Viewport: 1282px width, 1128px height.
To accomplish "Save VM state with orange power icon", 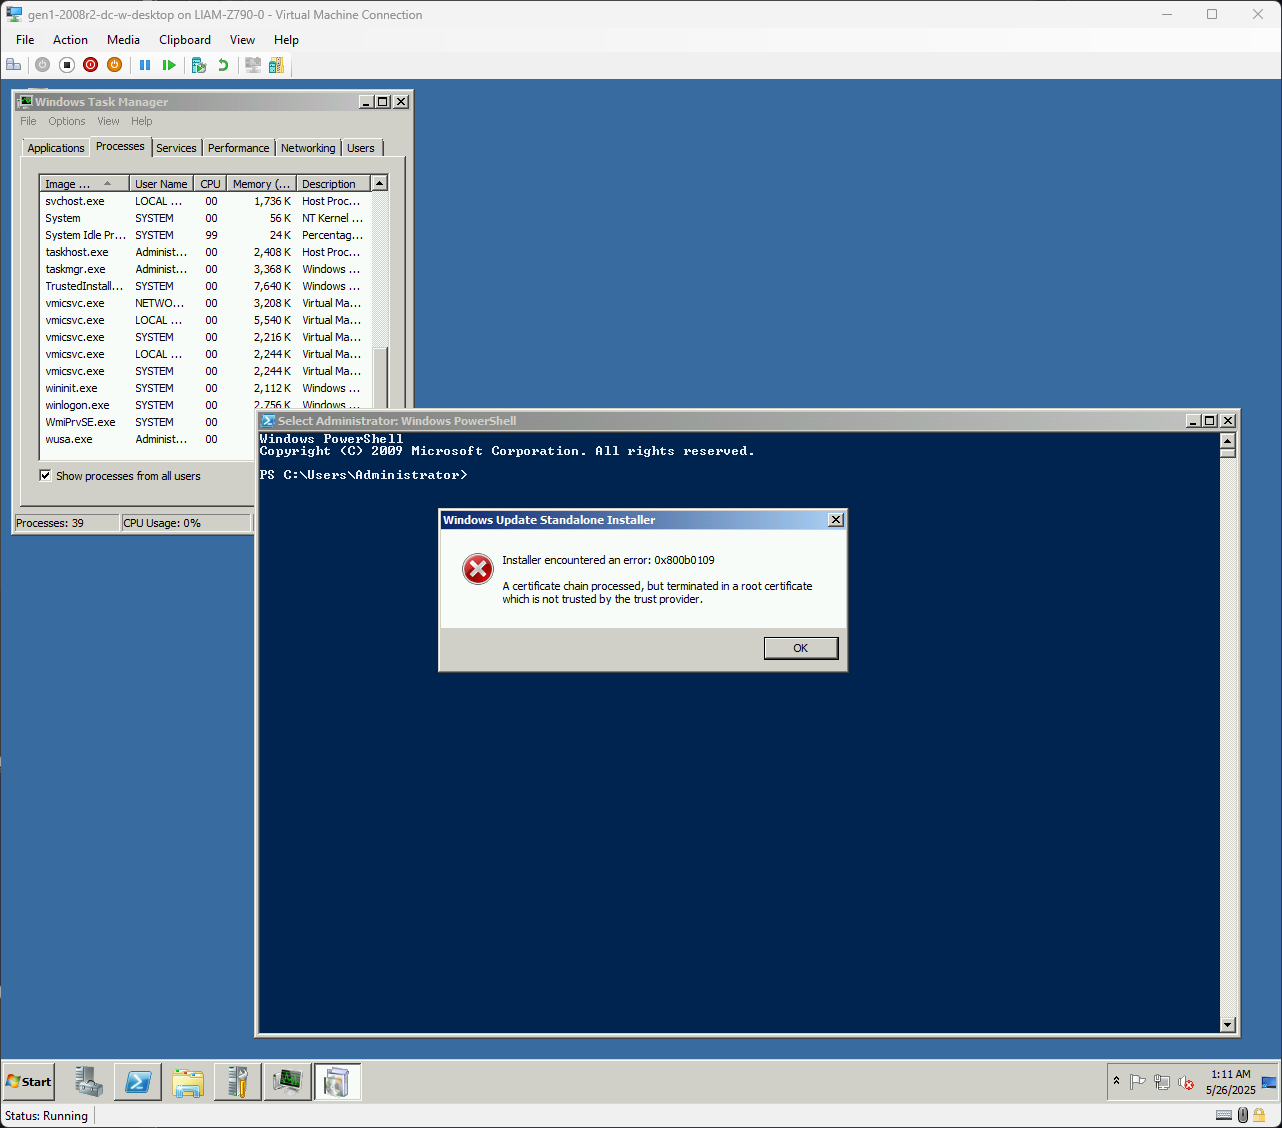I will coord(115,65).
